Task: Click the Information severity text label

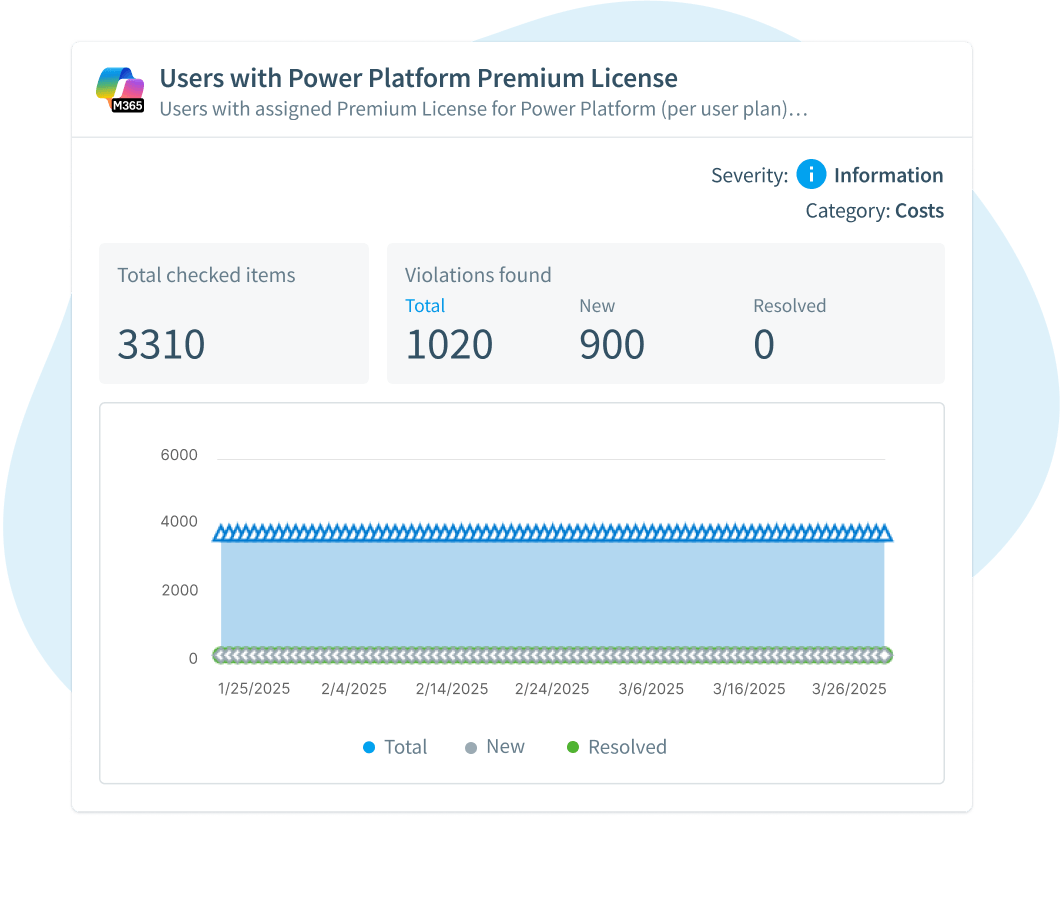Action: pyautogui.click(x=888, y=175)
